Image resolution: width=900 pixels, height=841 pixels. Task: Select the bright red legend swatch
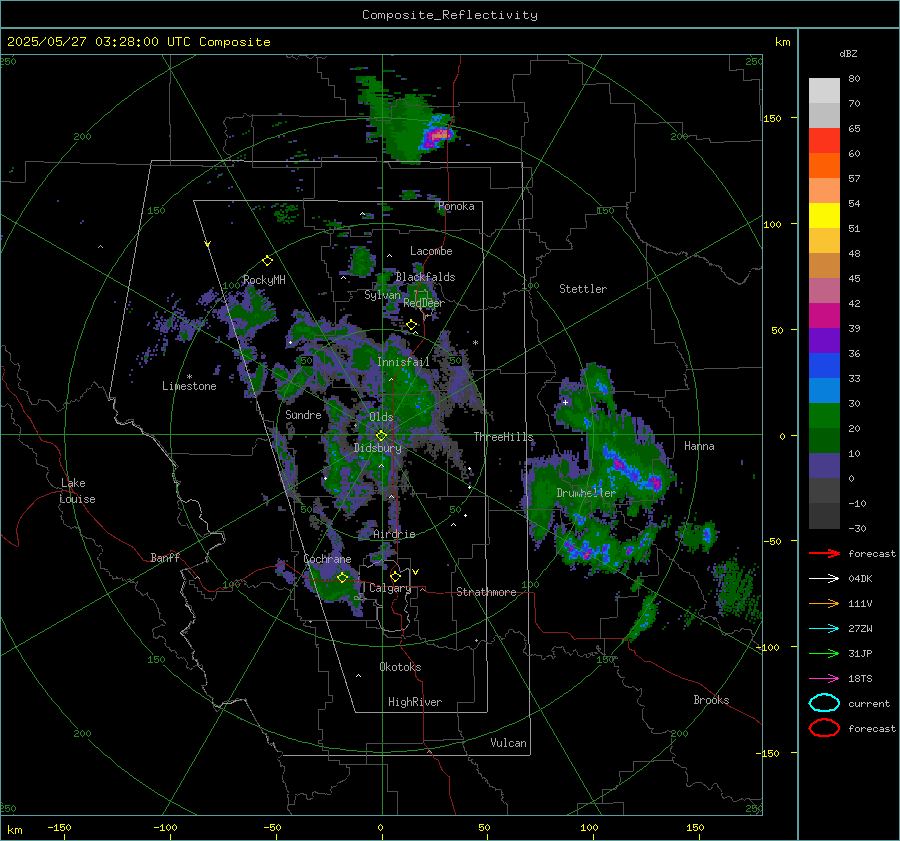point(824,140)
